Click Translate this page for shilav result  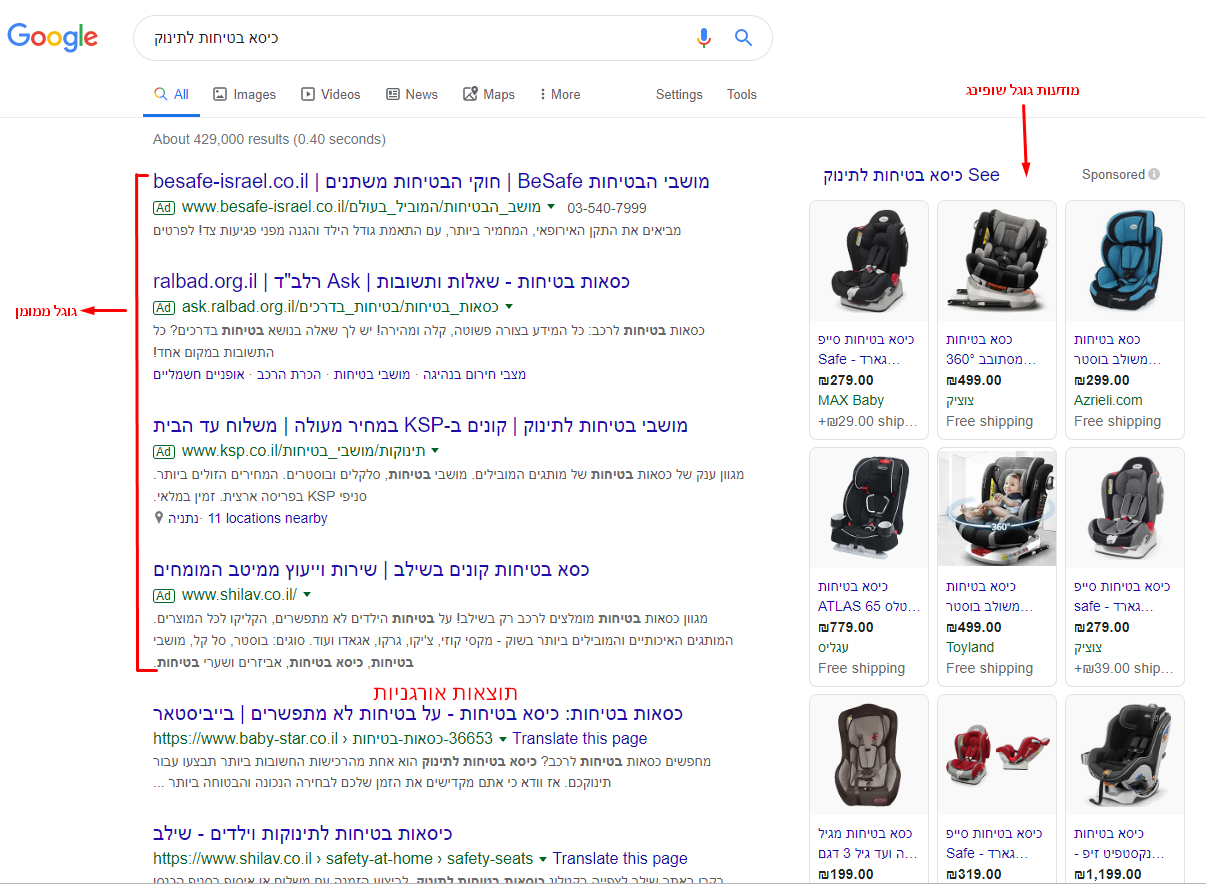[x=620, y=858]
